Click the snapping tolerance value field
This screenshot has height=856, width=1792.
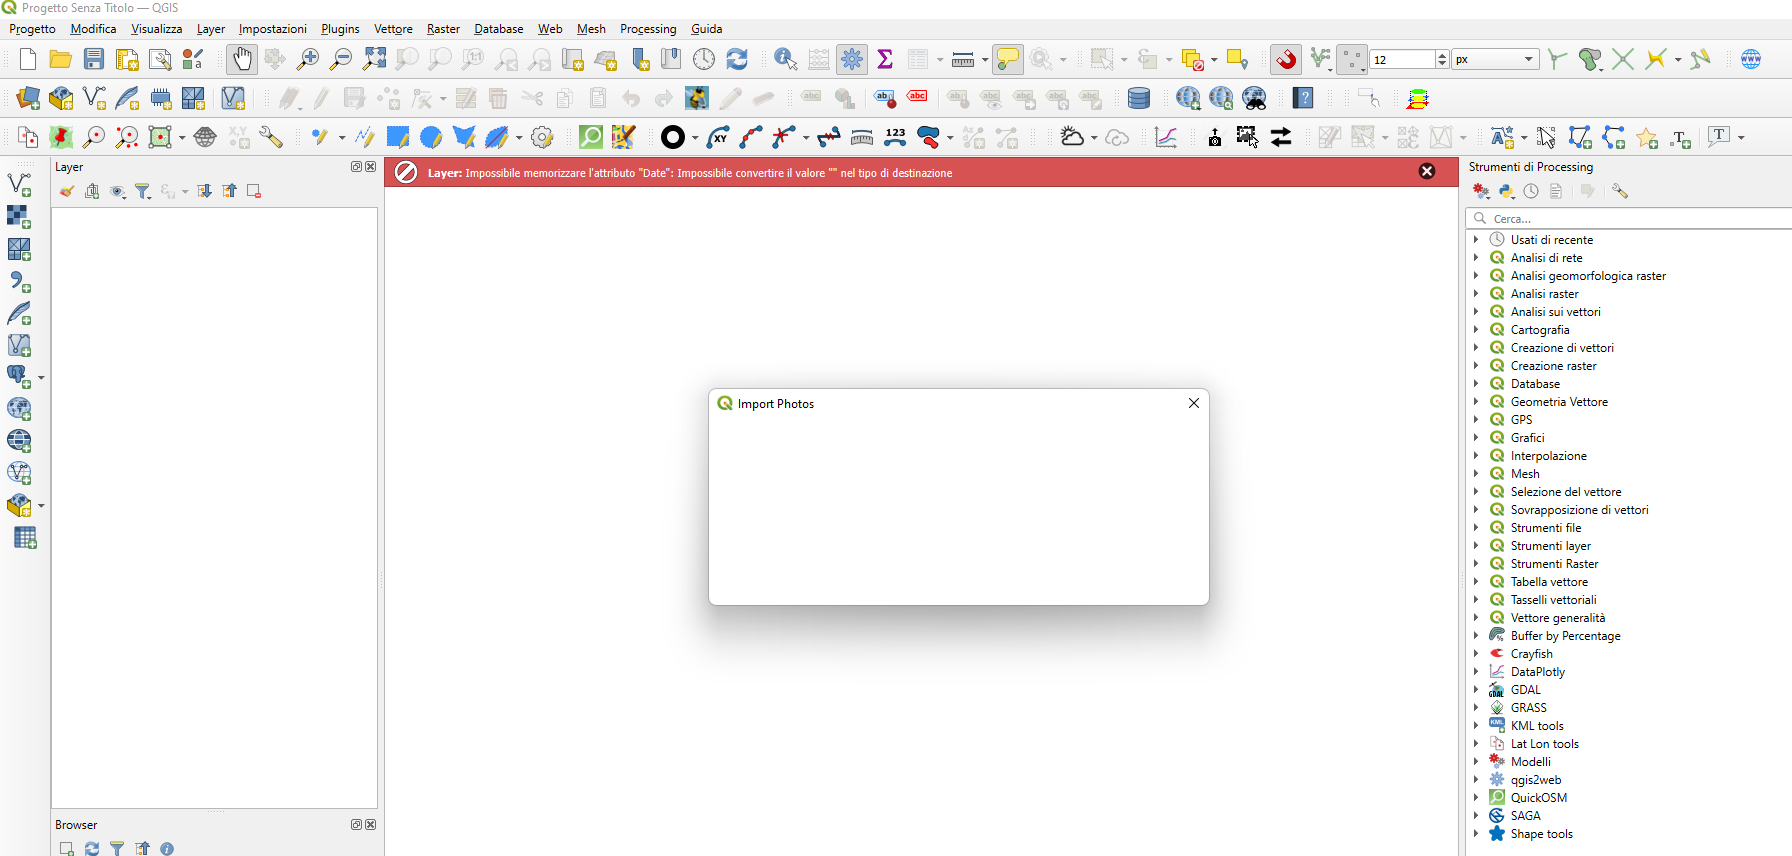[1402, 59]
